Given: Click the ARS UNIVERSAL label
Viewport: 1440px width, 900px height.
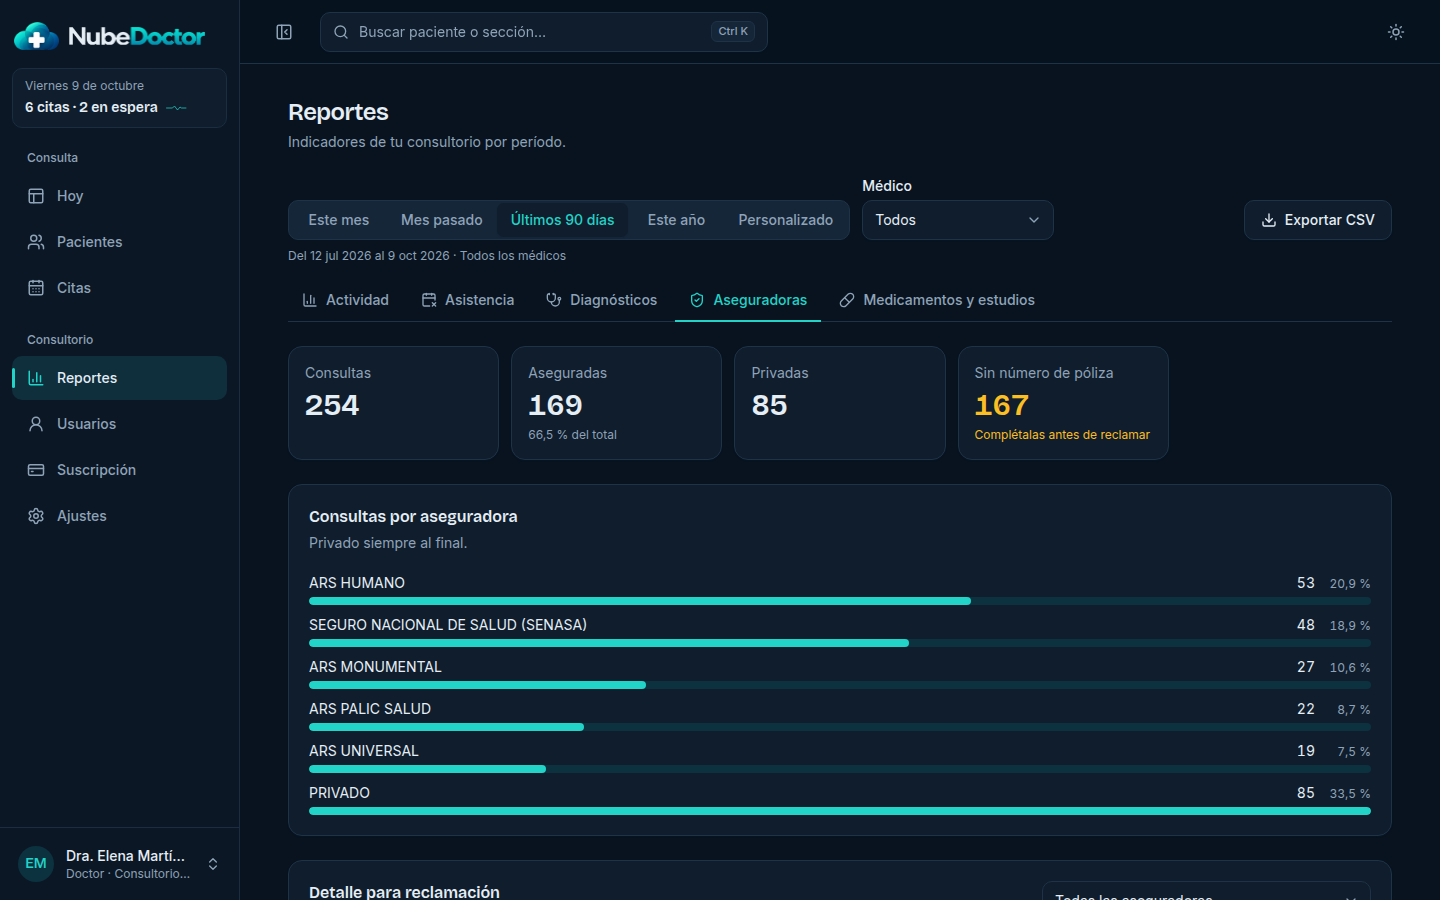Looking at the screenshot, I should [364, 751].
